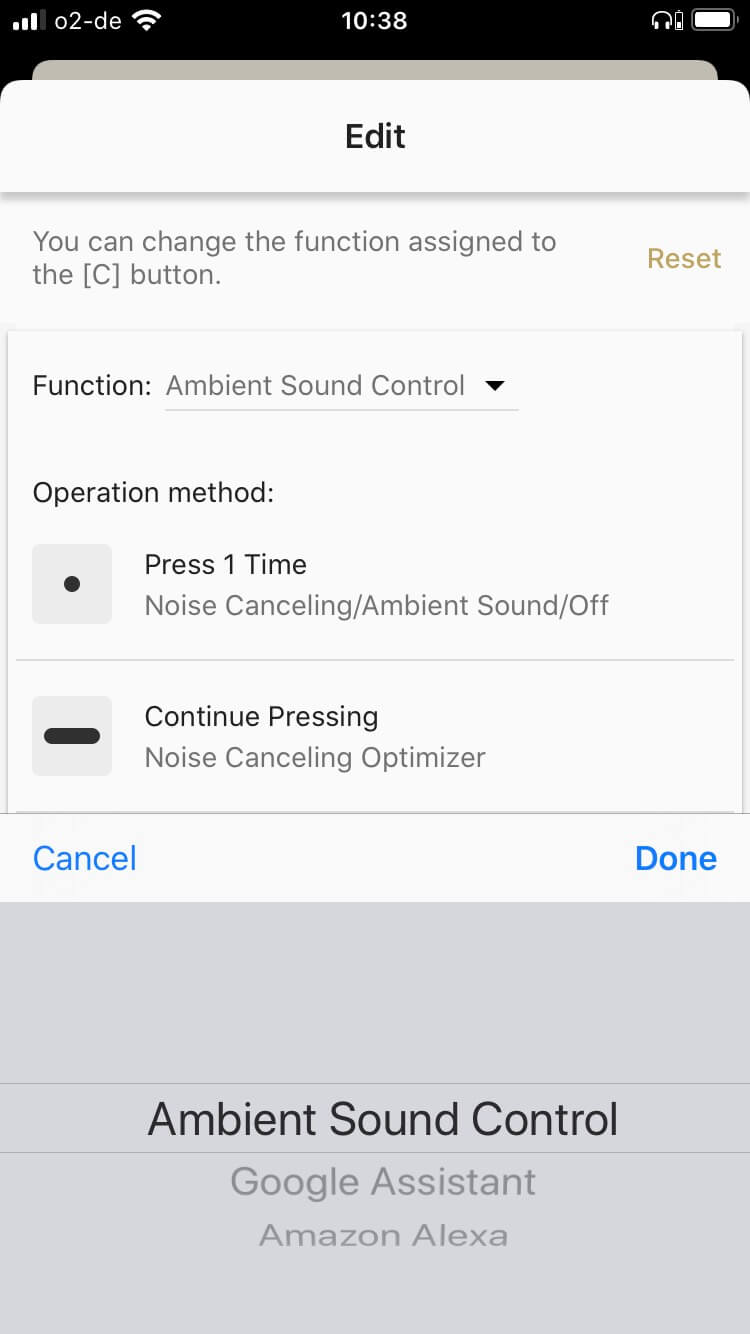Reset the [C] button assignment
The height and width of the screenshot is (1334, 750).
click(x=684, y=259)
